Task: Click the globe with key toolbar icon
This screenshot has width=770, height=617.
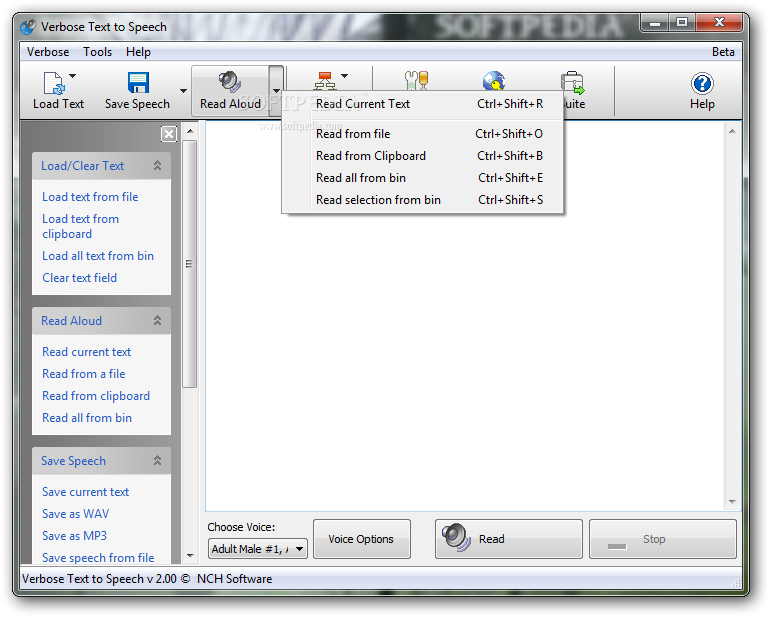Action: tap(494, 80)
